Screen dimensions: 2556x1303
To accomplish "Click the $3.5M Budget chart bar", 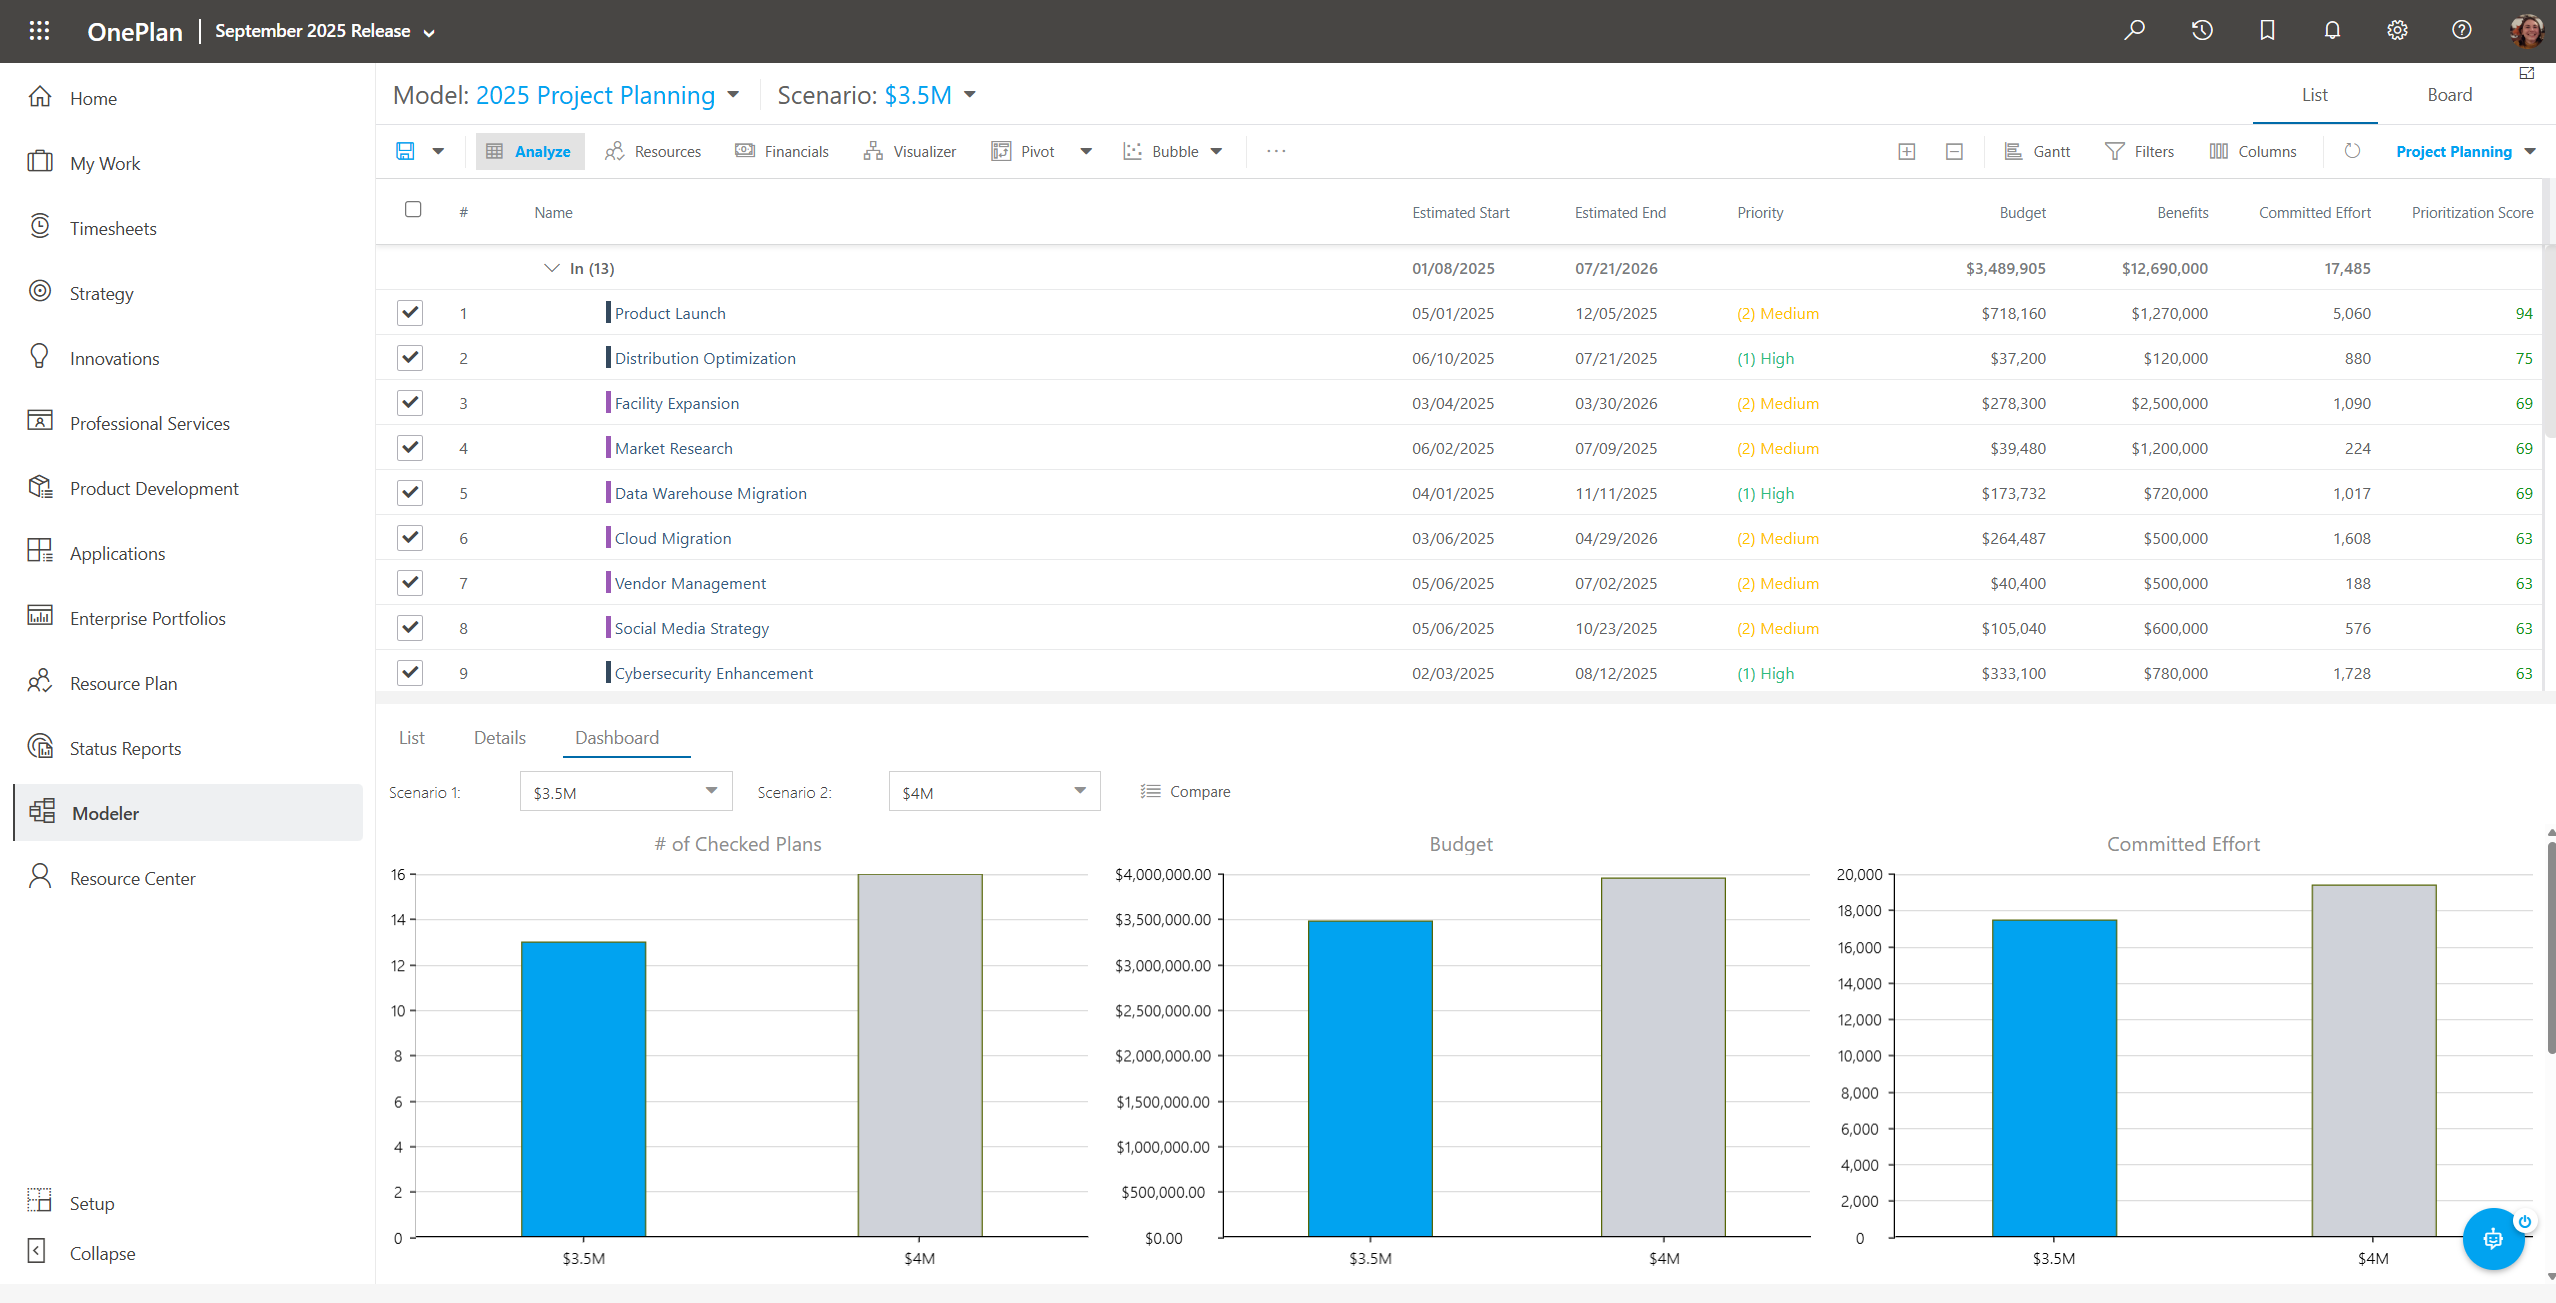I will point(1369,1078).
